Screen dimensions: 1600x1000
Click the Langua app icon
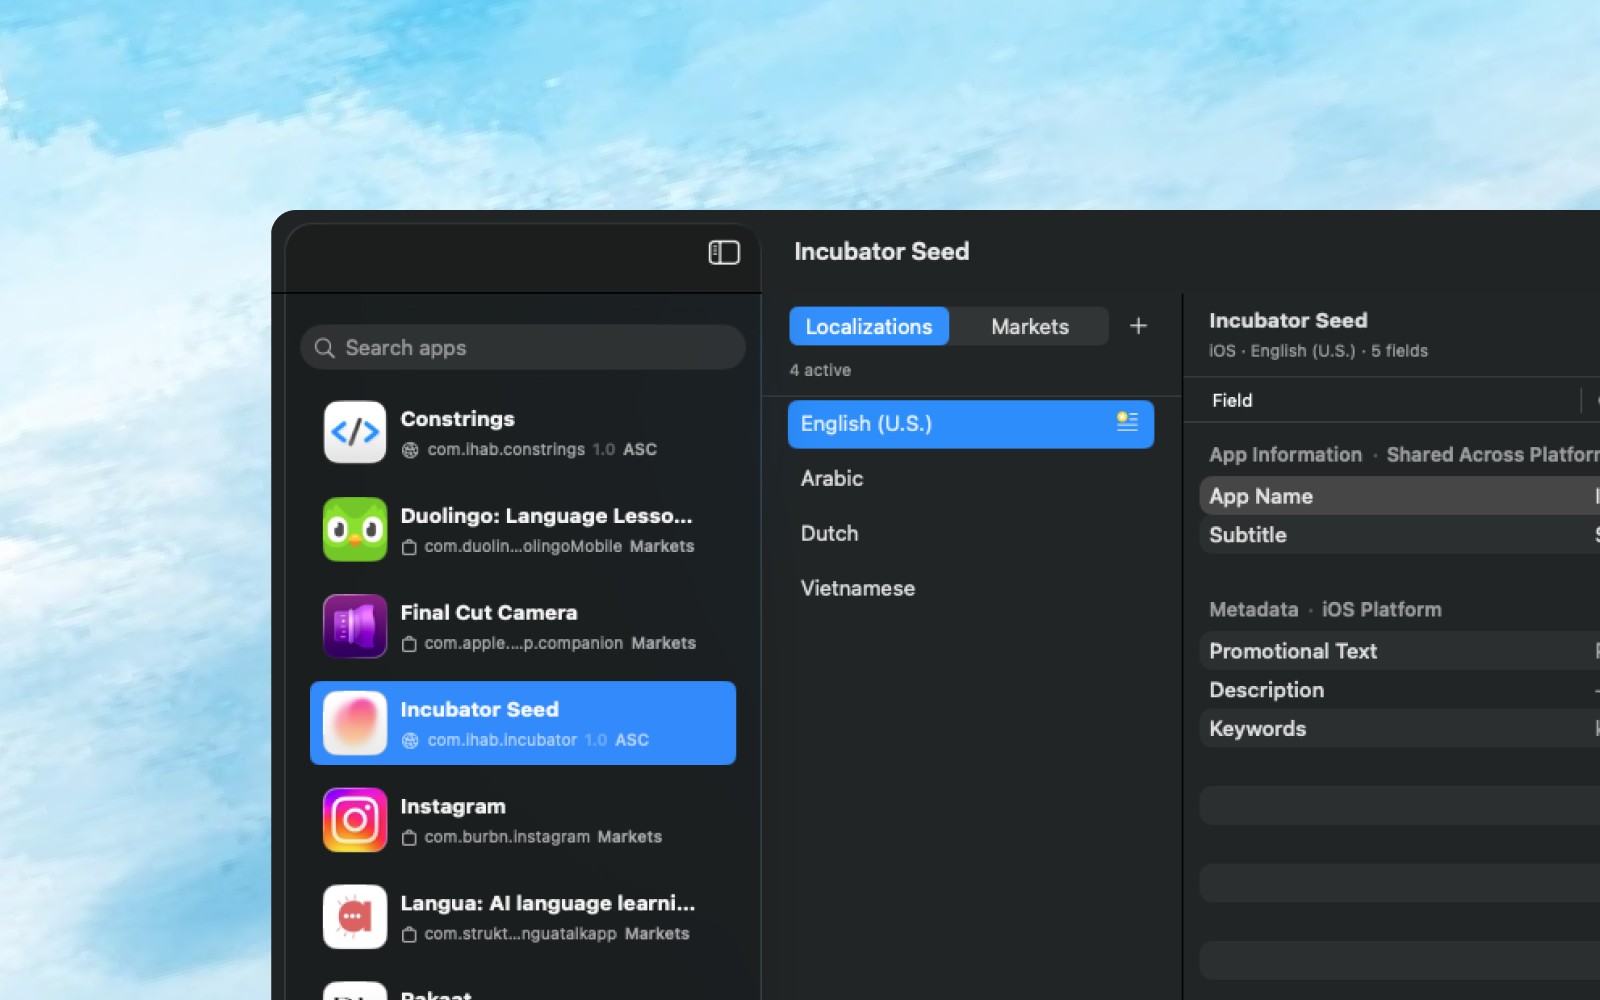(355, 917)
